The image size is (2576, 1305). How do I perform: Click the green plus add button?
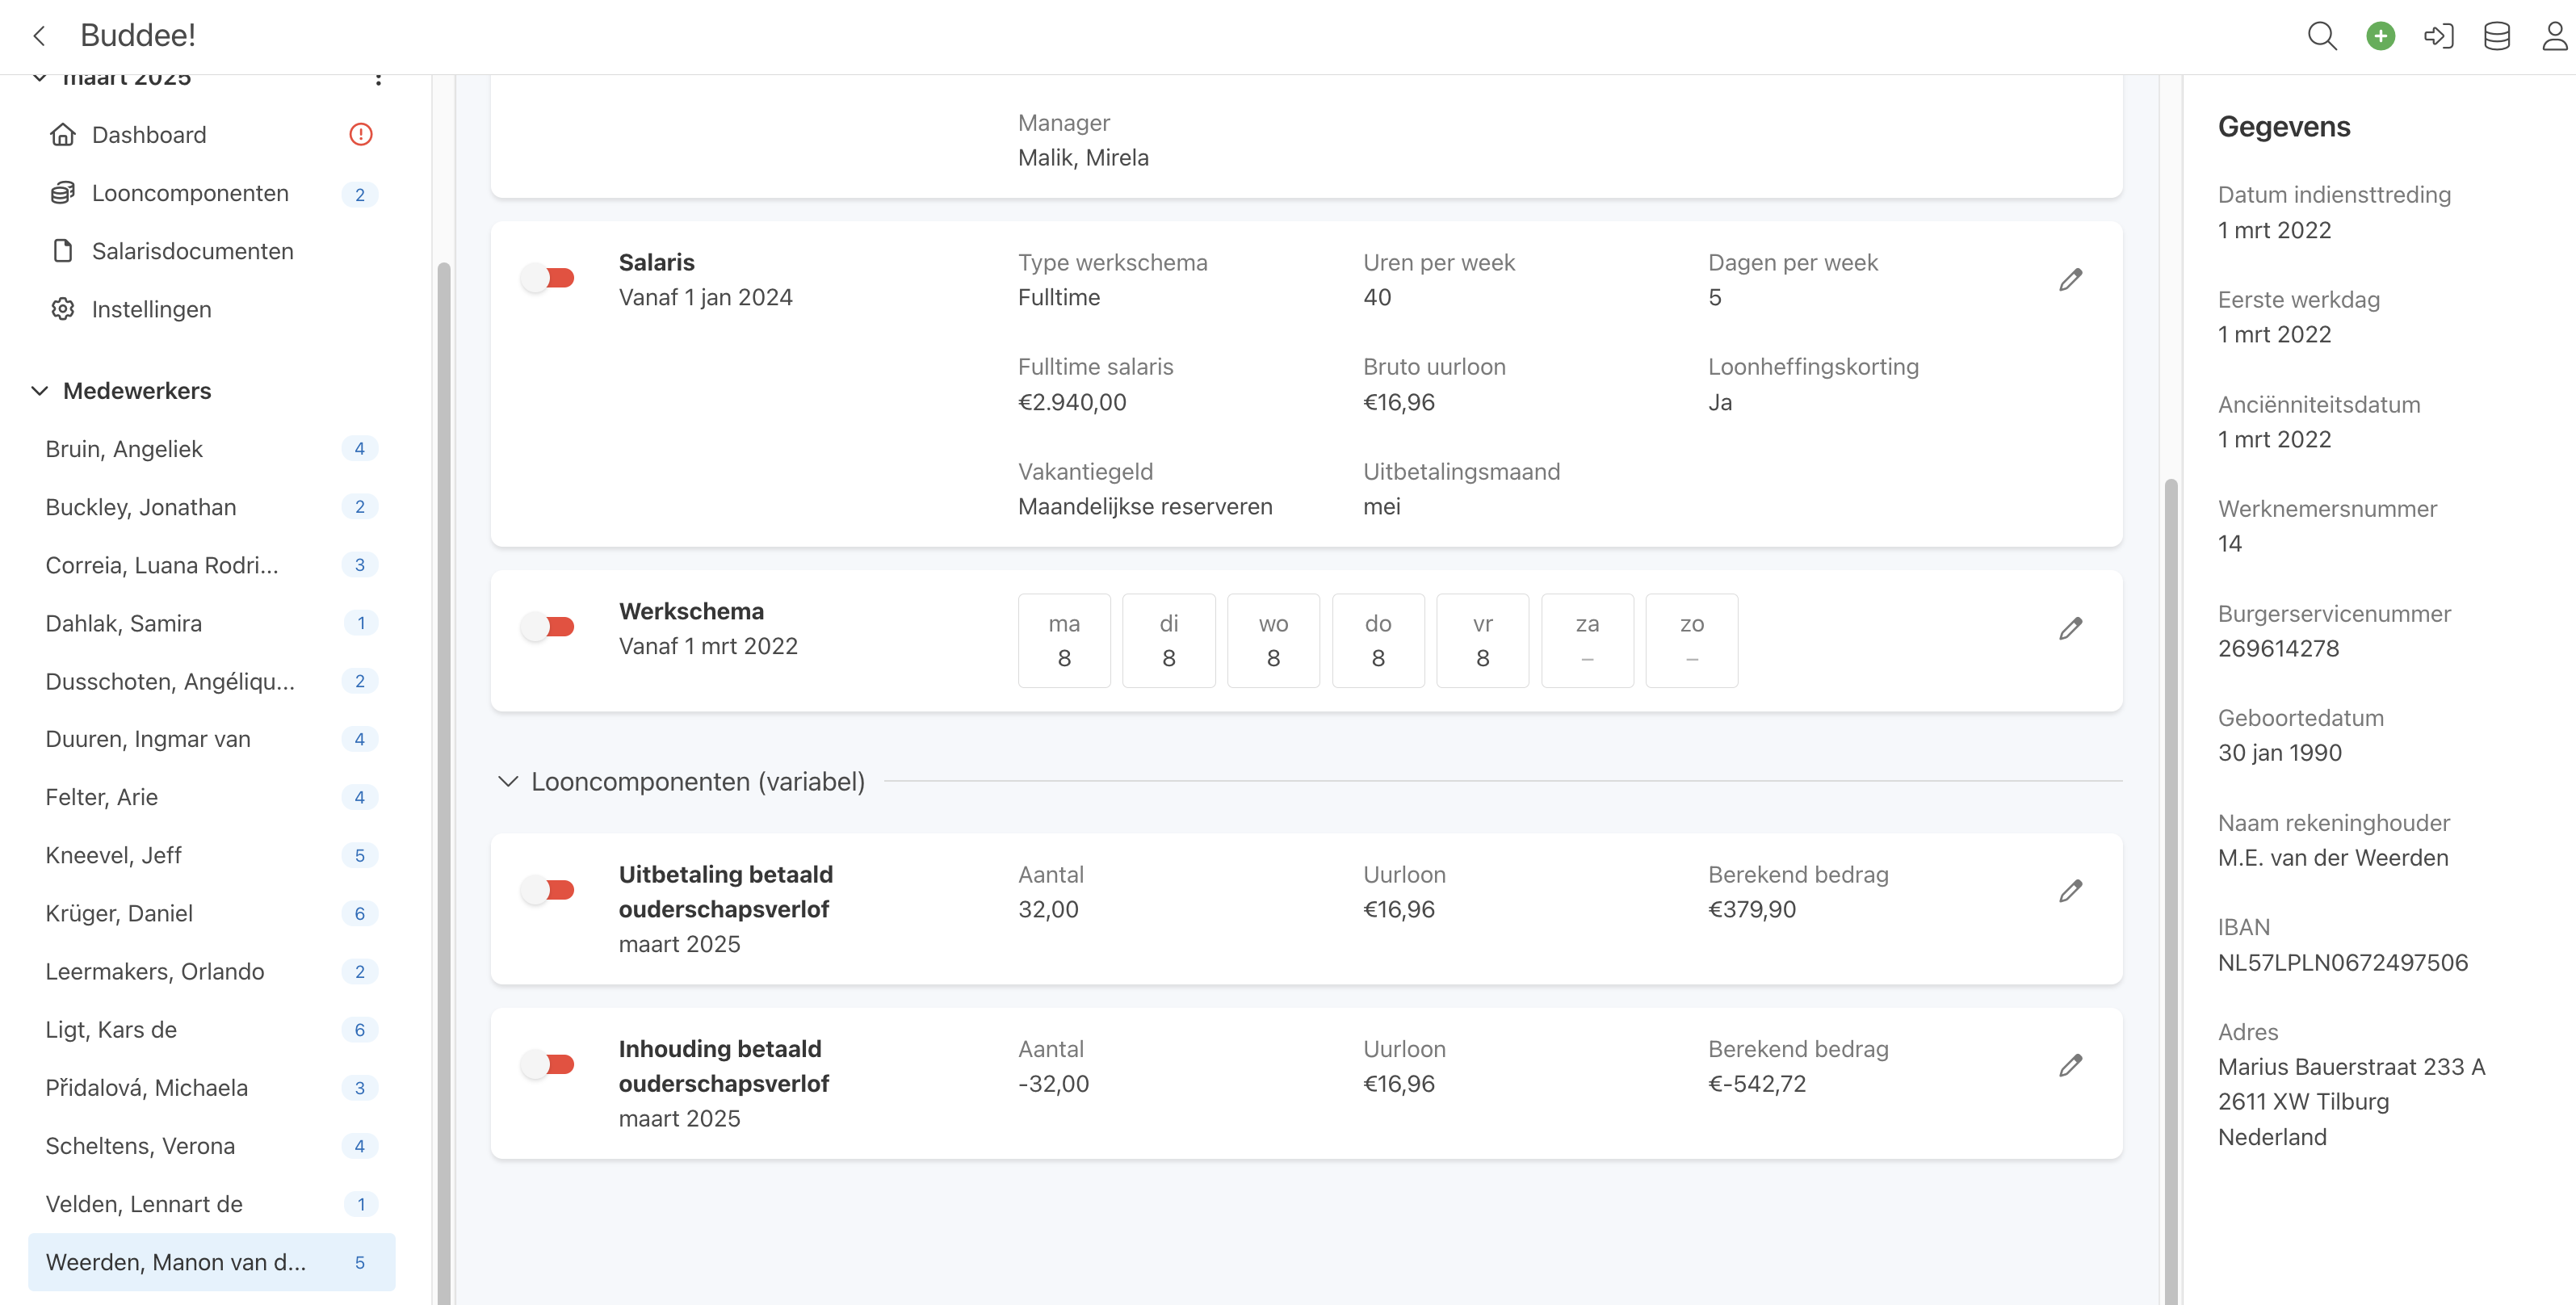(x=2380, y=37)
